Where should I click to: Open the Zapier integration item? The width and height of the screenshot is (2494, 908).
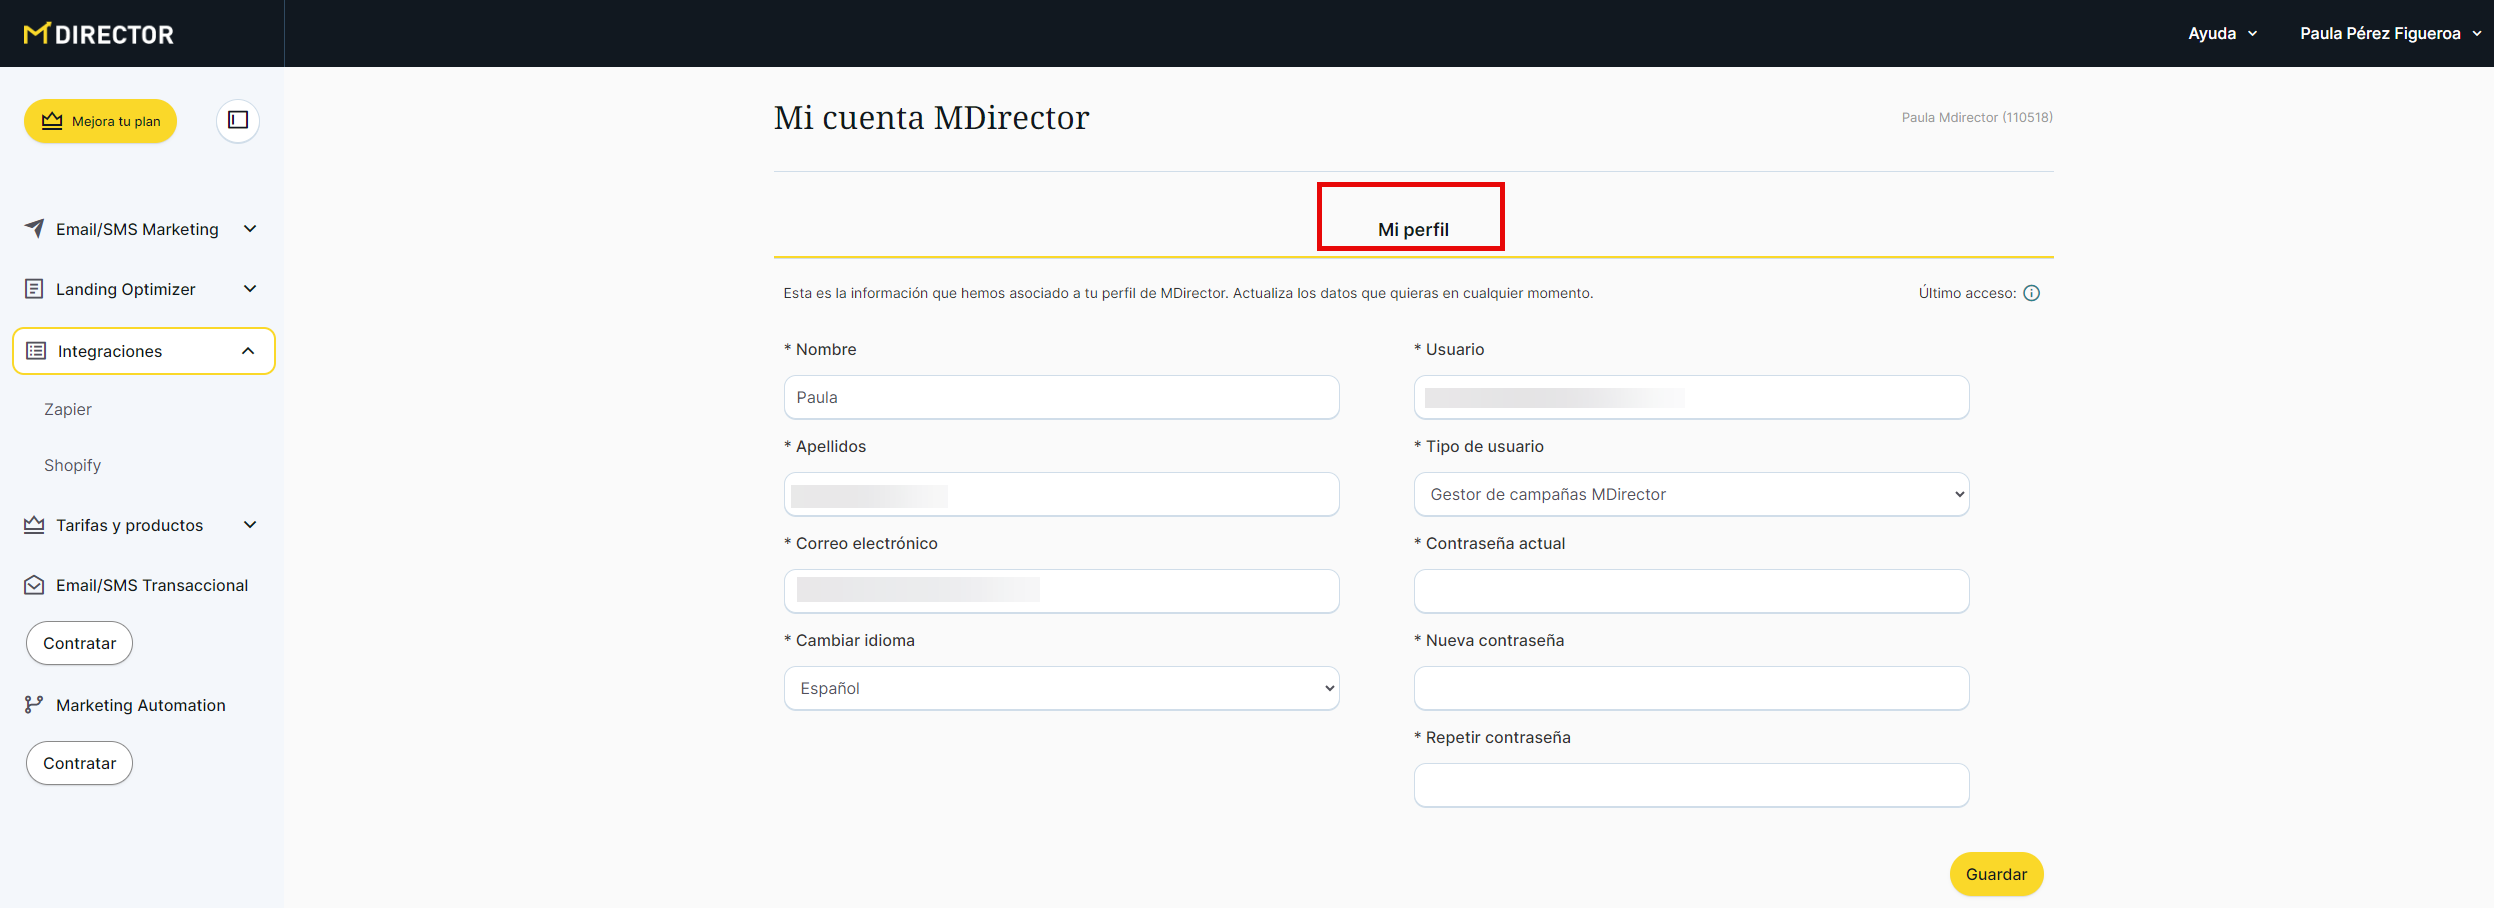pos(68,409)
